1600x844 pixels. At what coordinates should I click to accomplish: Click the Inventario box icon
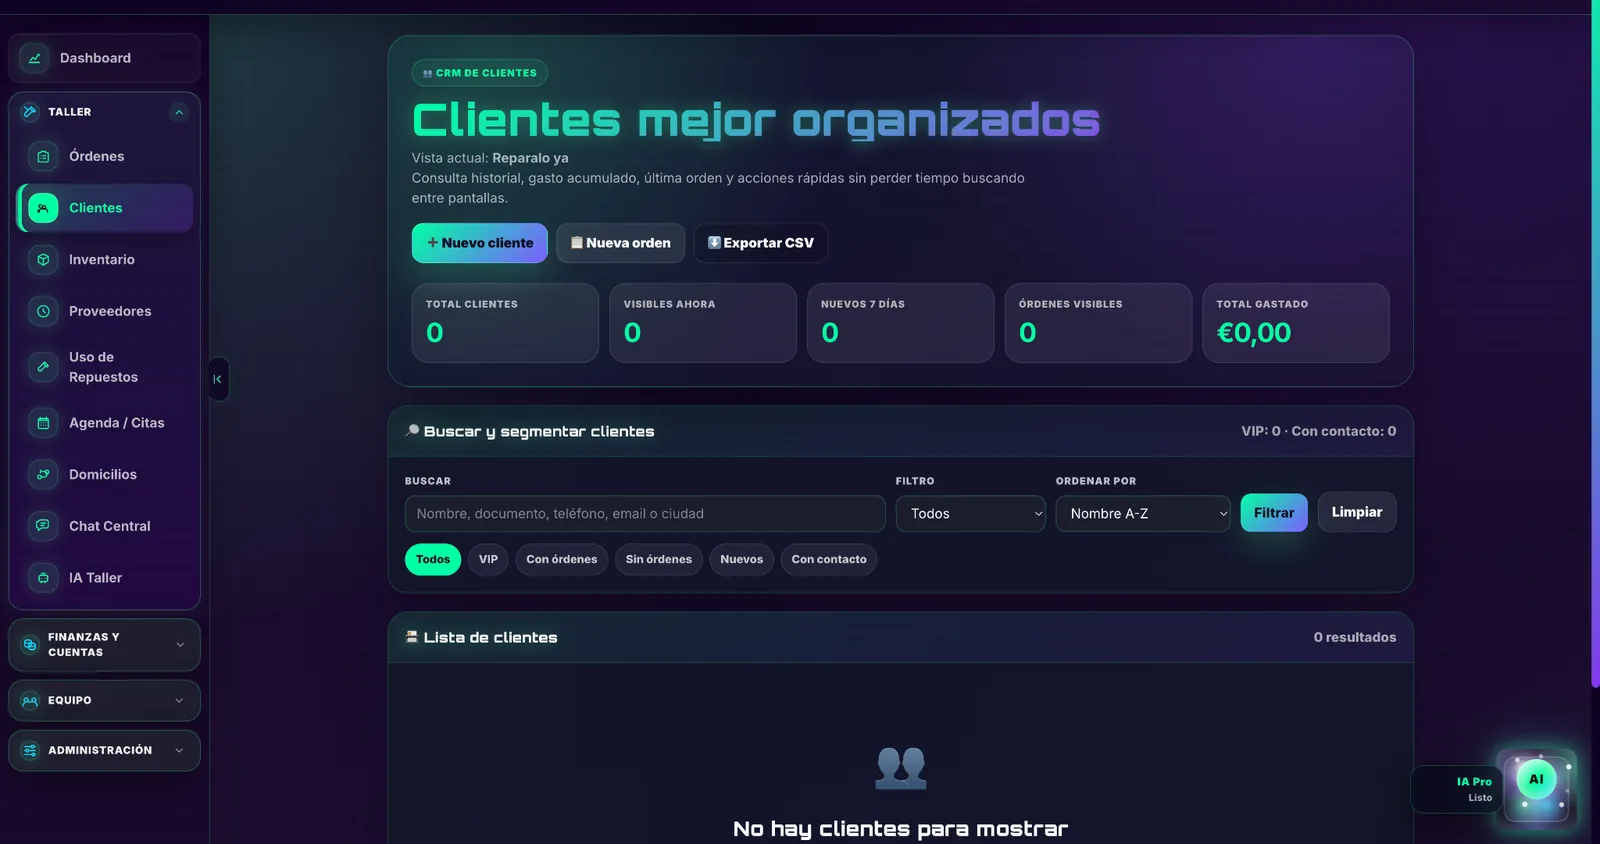pyautogui.click(x=43, y=260)
